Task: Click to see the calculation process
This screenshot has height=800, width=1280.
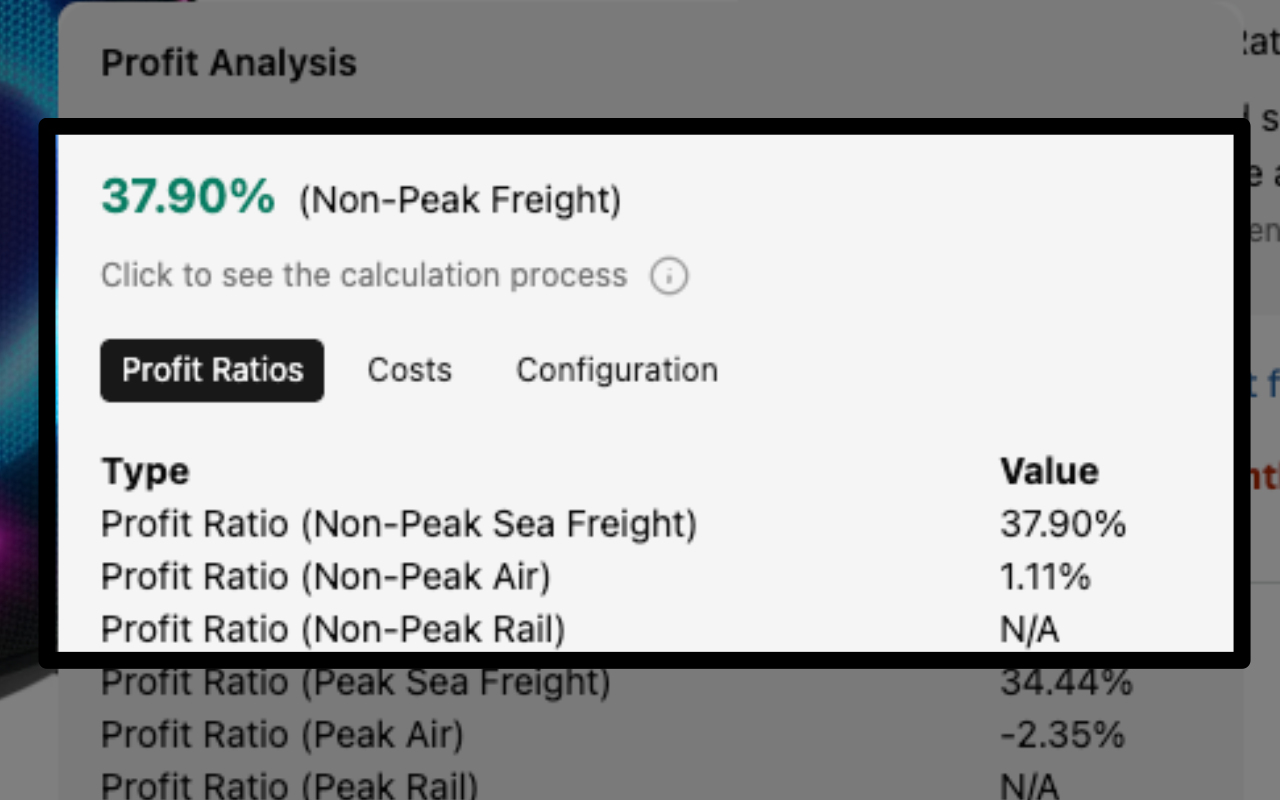Action: [x=363, y=275]
